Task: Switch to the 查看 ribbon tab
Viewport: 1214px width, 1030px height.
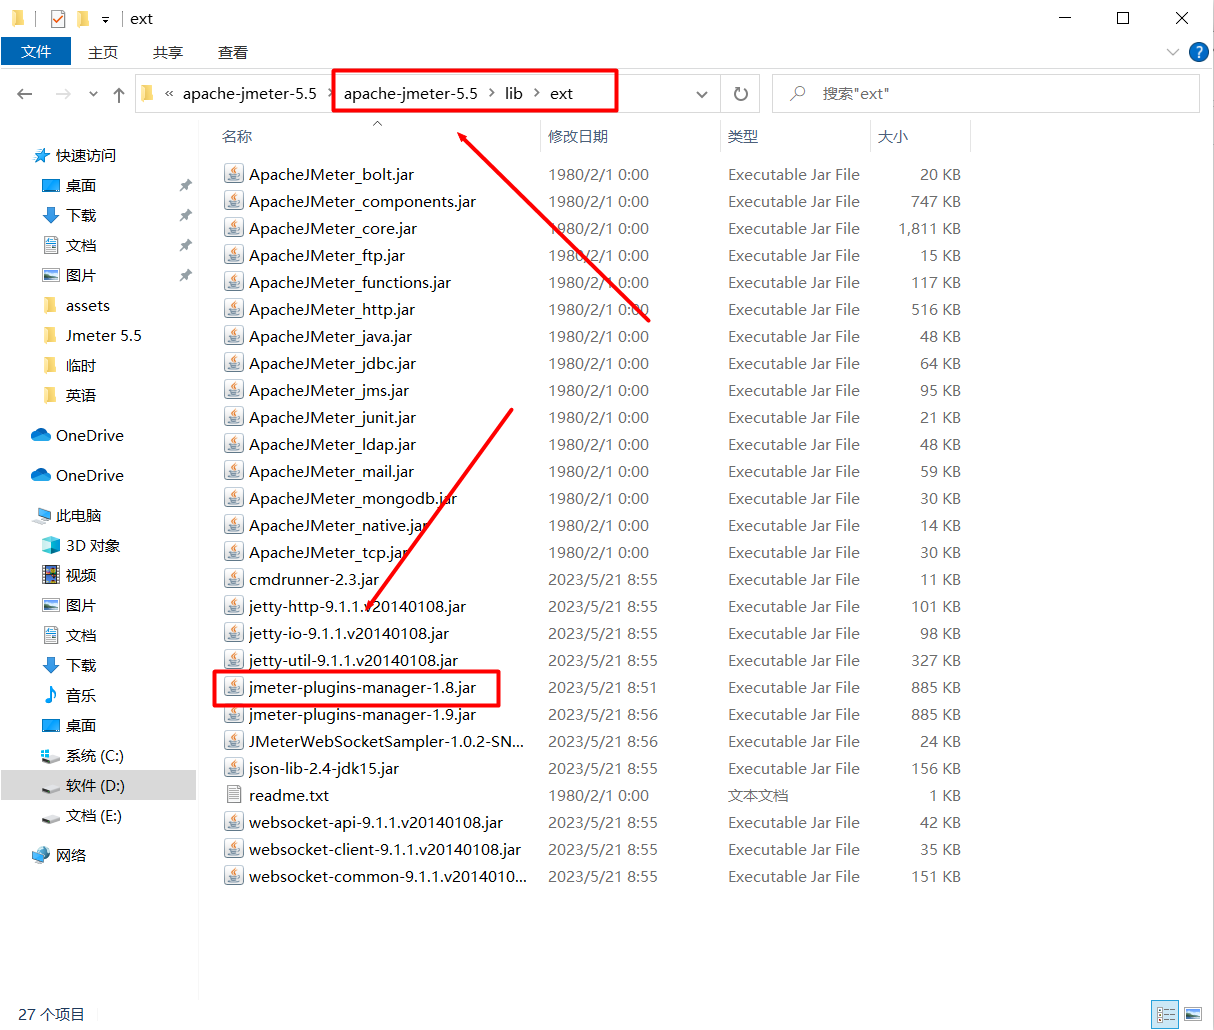Action: click(232, 52)
